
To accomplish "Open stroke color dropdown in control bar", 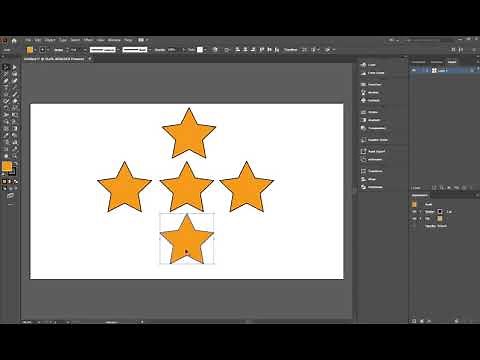I will pyautogui.click(x=48, y=50).
